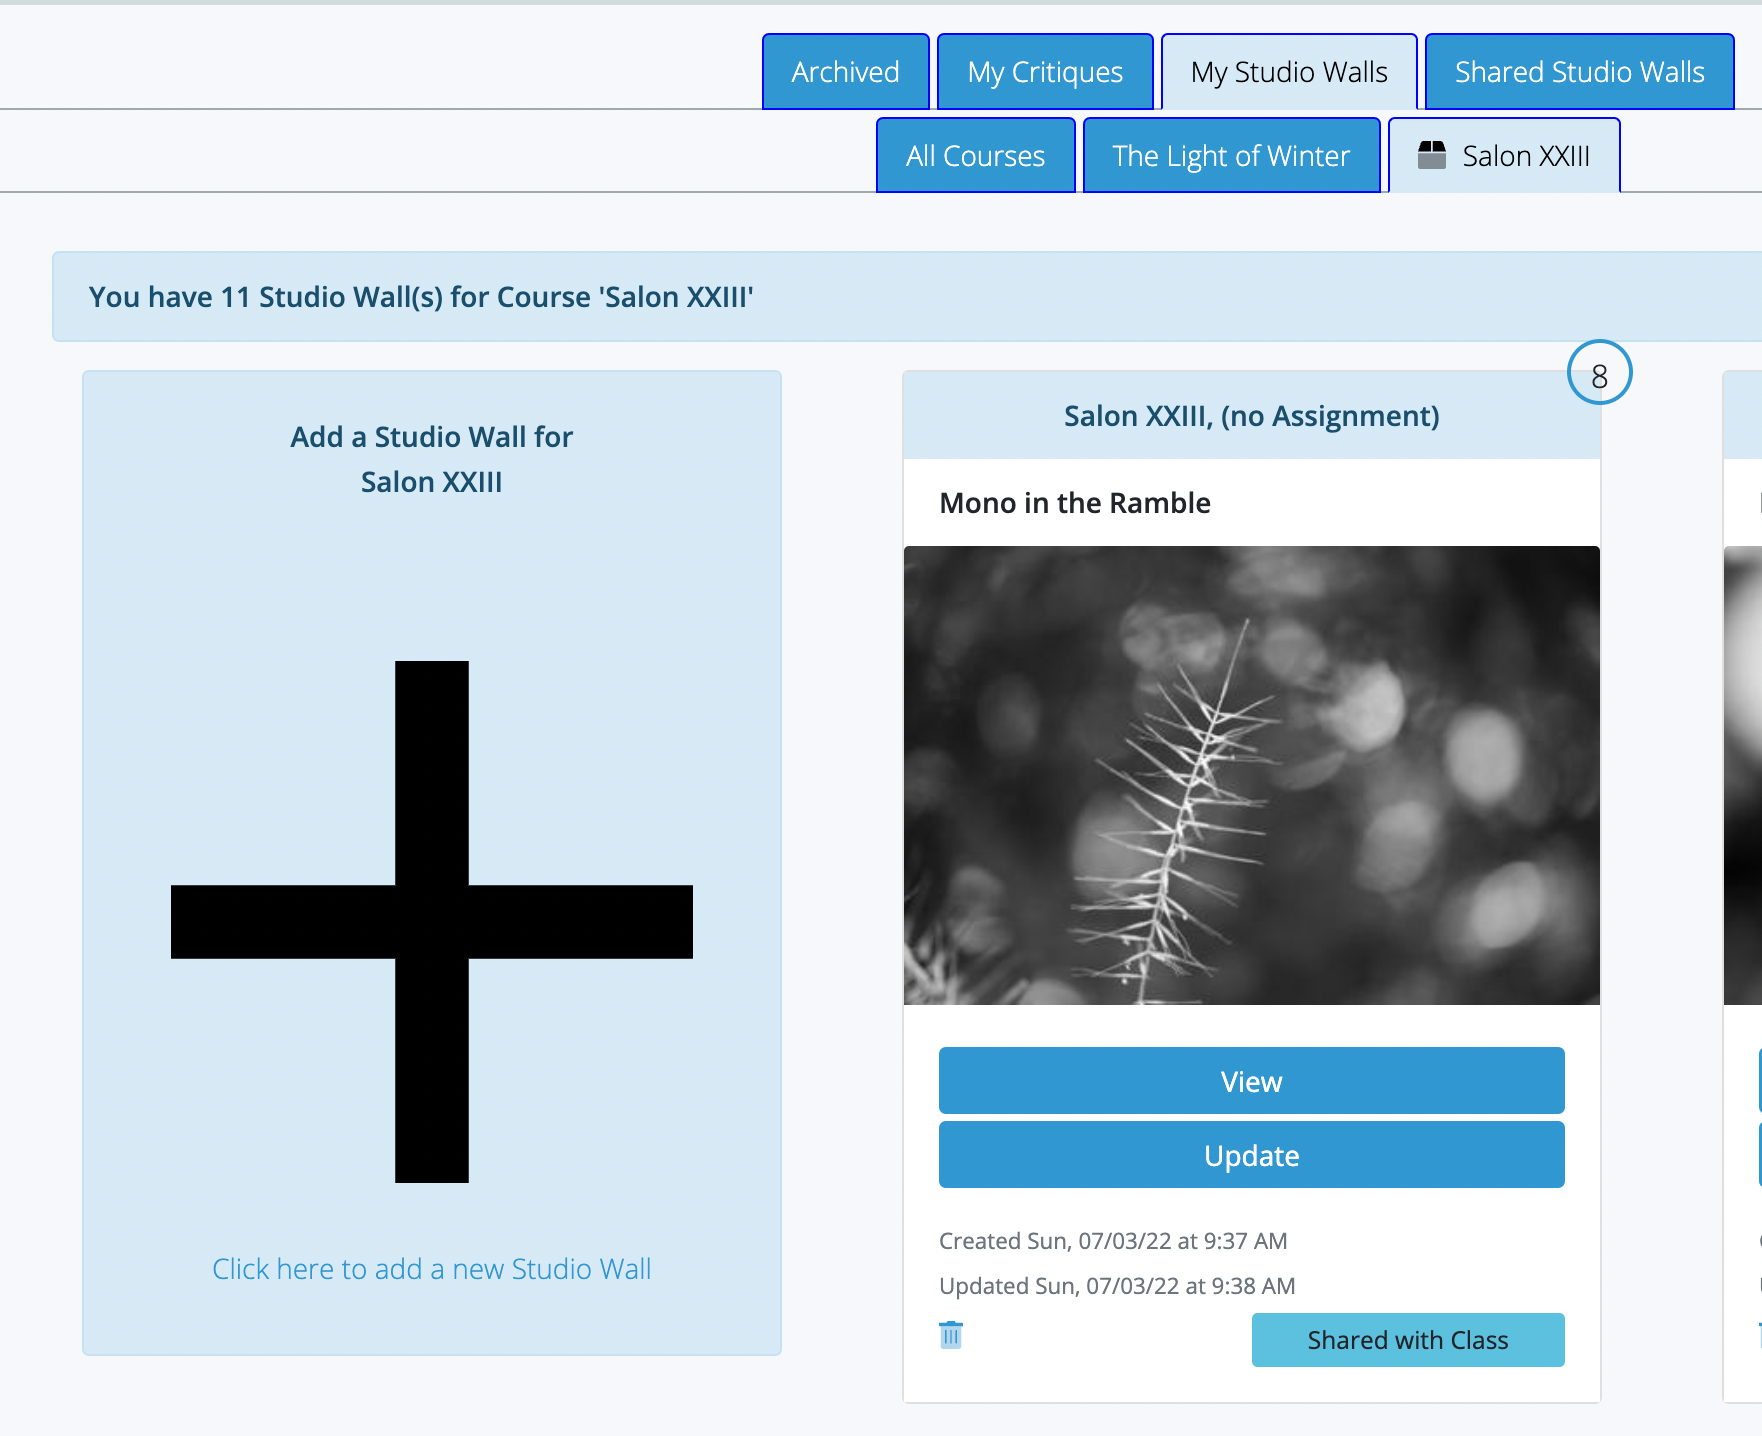The height and width of the screenshot is (1436, 1762).
Task: Click the 'Add a Studio Wall for Salon XXIII' heading
Action: click(432, 459)
